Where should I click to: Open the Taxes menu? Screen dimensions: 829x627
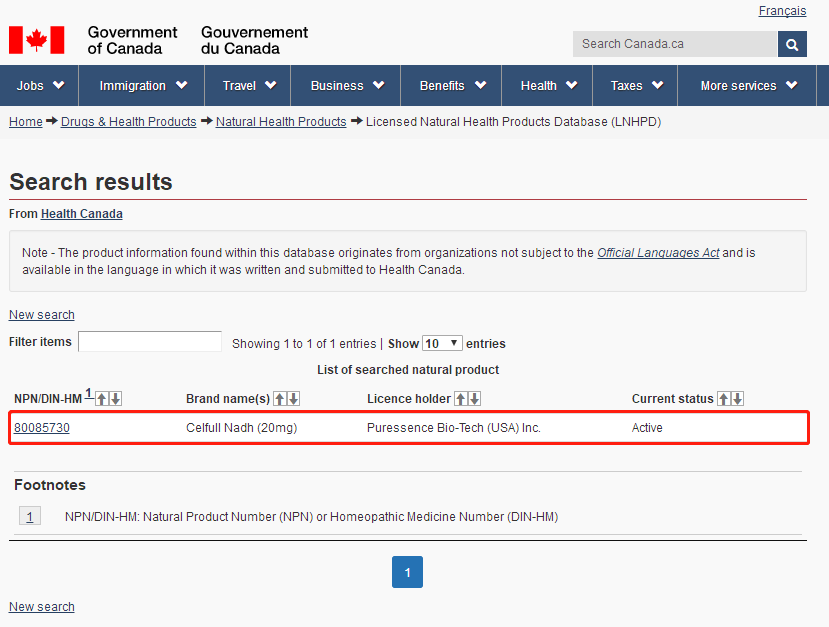[636, 86]
